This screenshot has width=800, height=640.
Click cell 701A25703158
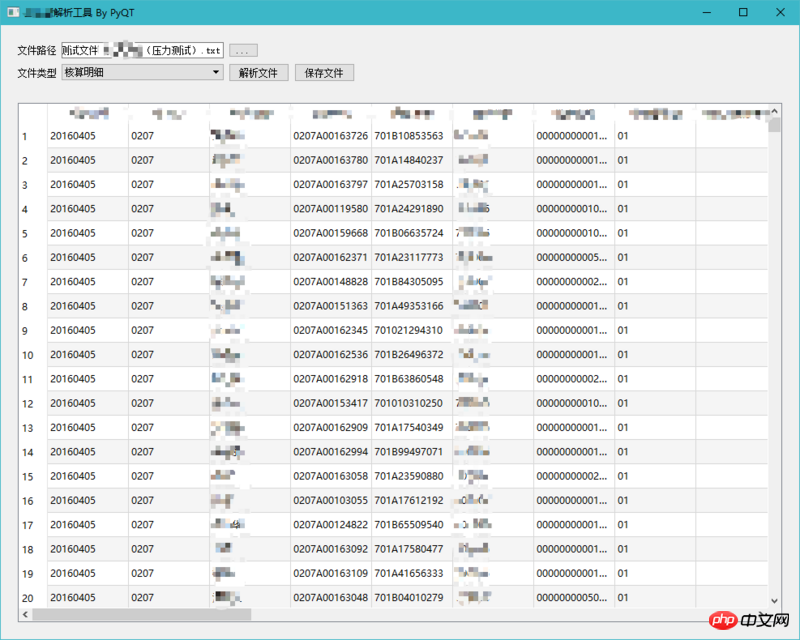(412, 184)
